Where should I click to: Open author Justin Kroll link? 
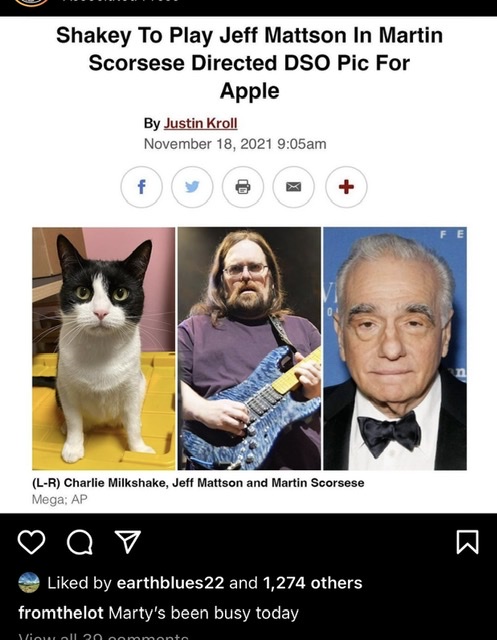point(200,123)
